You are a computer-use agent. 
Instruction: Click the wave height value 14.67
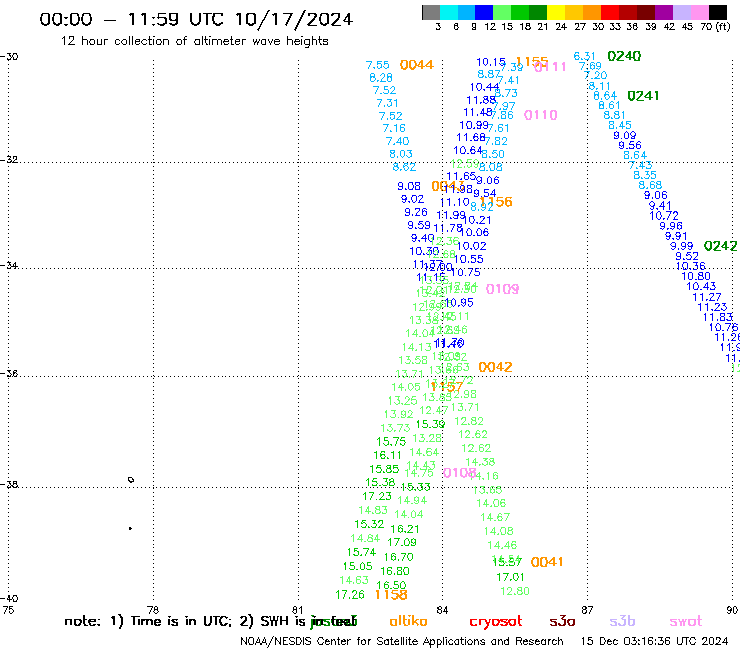coord(495,518)
